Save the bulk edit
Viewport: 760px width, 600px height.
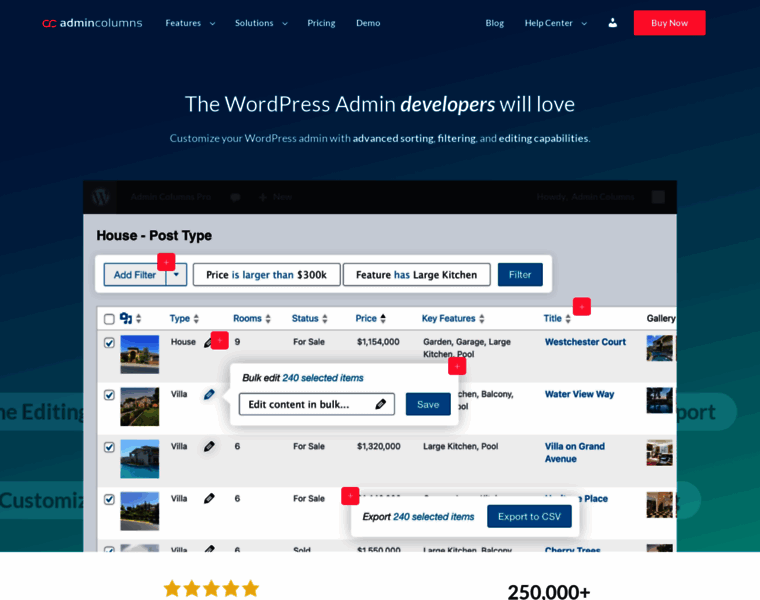point(428,404)
